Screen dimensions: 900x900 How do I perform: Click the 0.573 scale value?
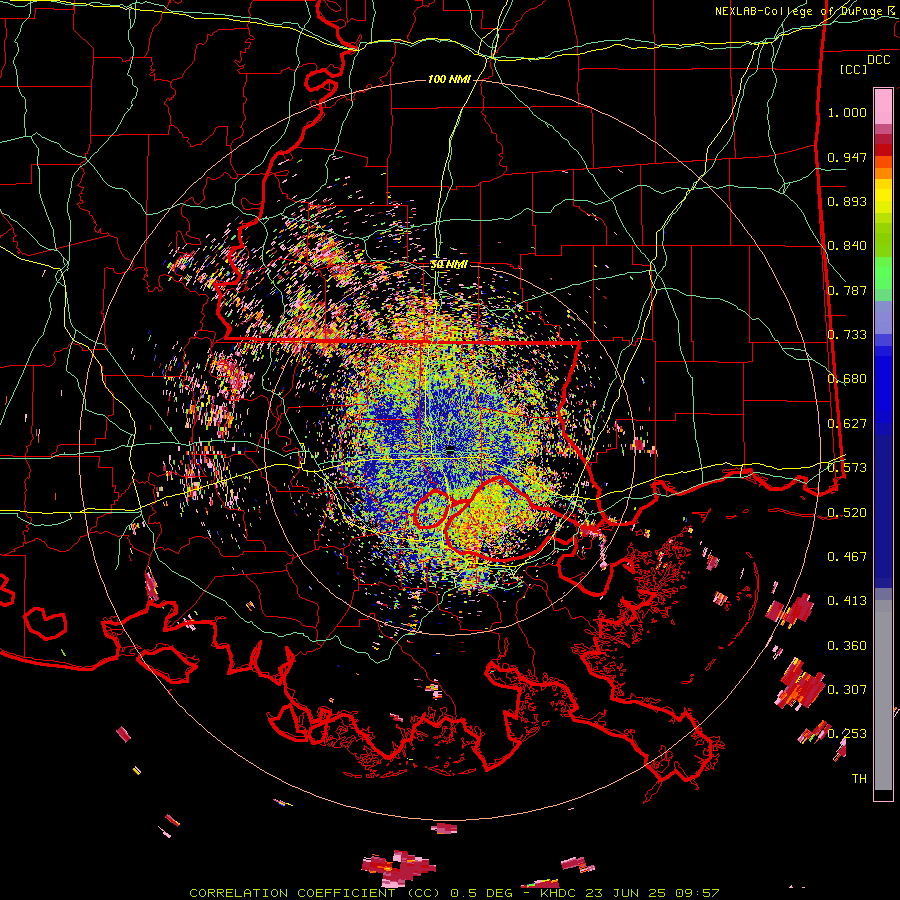(847, 468)
